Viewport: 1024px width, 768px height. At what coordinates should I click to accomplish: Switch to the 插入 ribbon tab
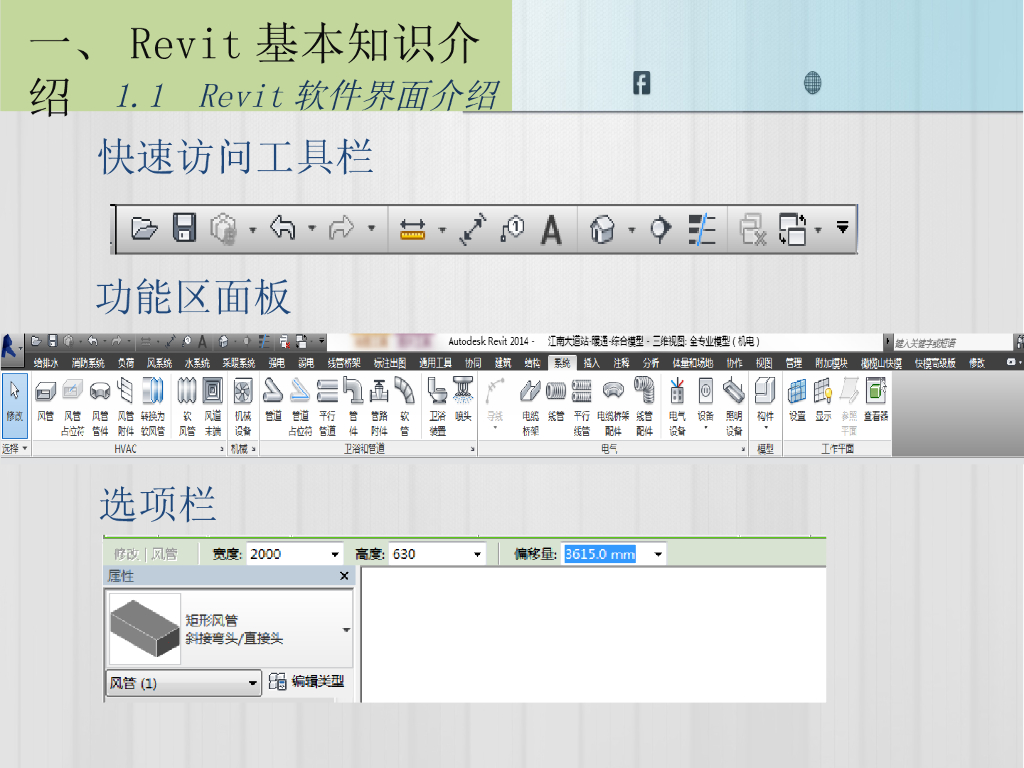click(x=592, y=363)
